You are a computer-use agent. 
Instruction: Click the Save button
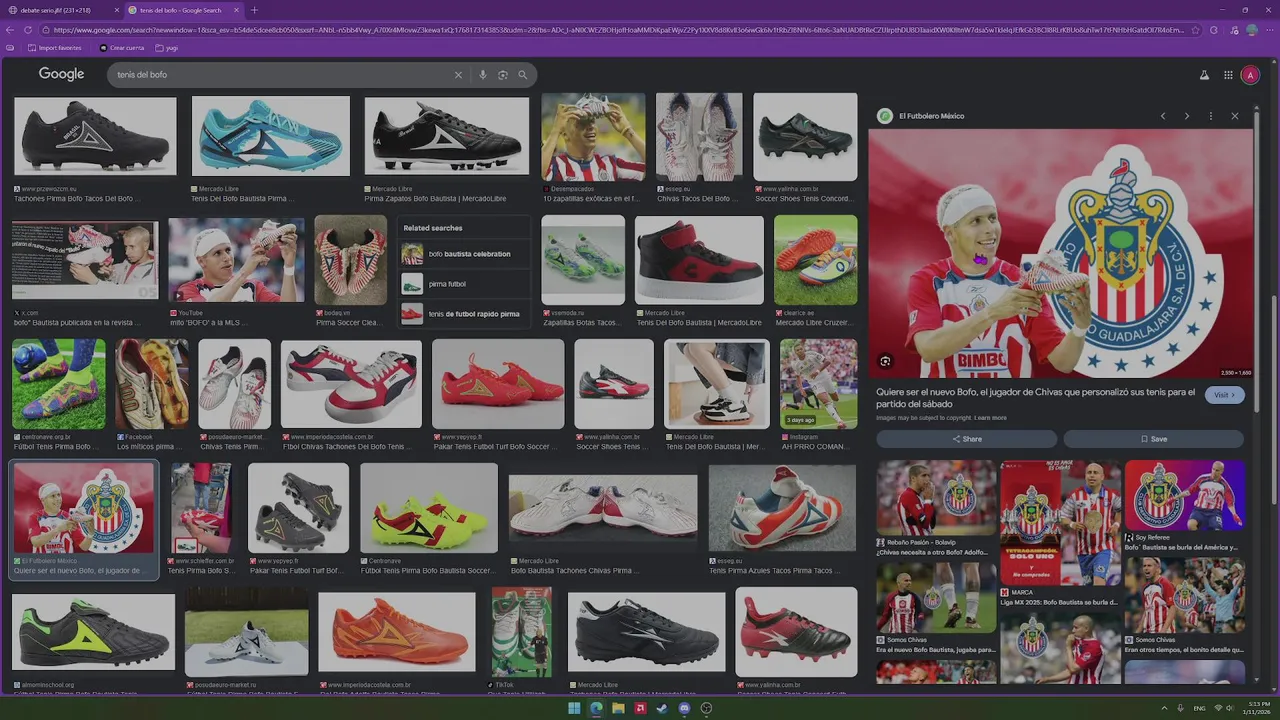point(1154,439)
